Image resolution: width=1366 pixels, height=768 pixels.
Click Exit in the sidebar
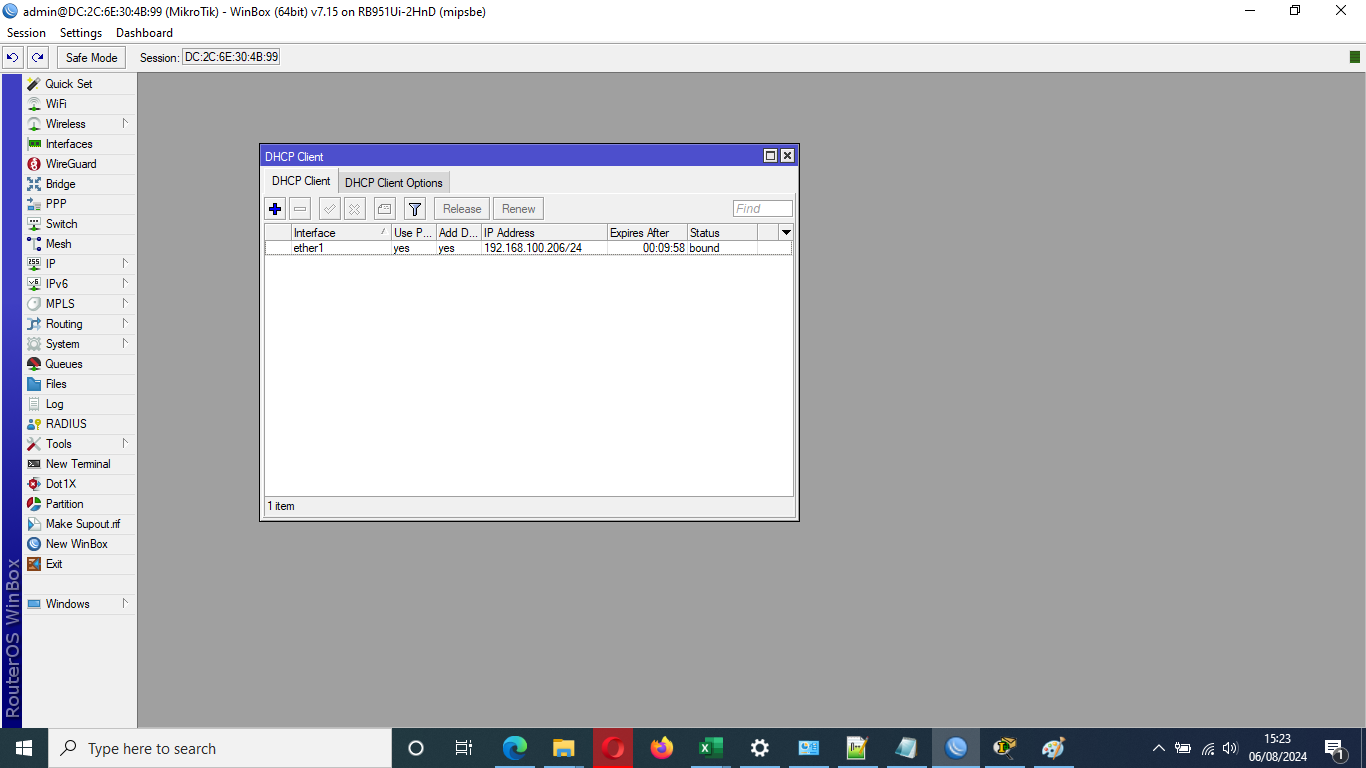(x=80, y=564)
